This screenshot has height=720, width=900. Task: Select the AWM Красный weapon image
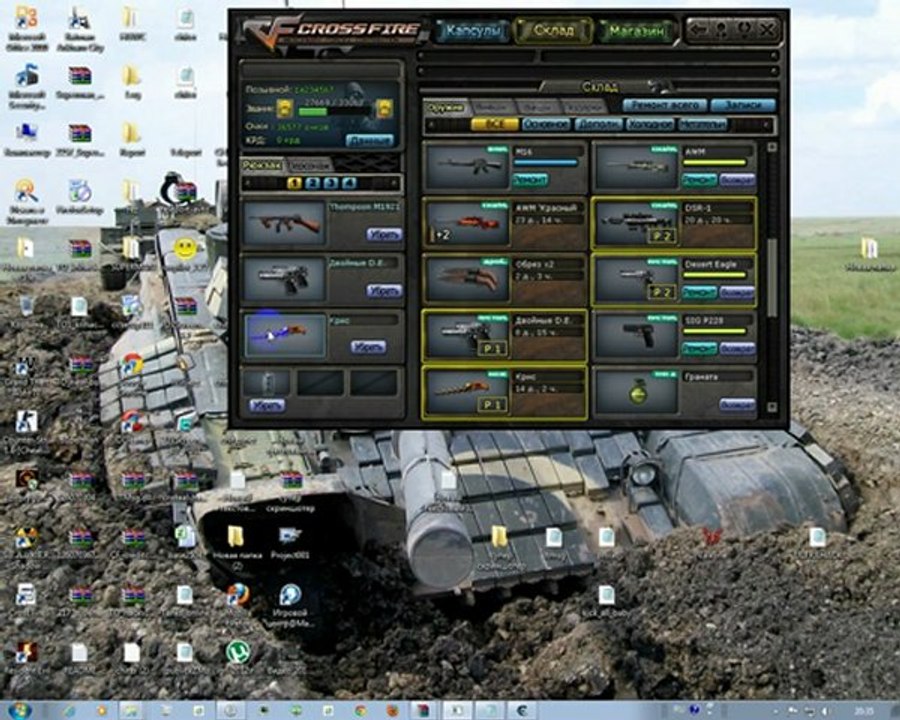point(468,223)
